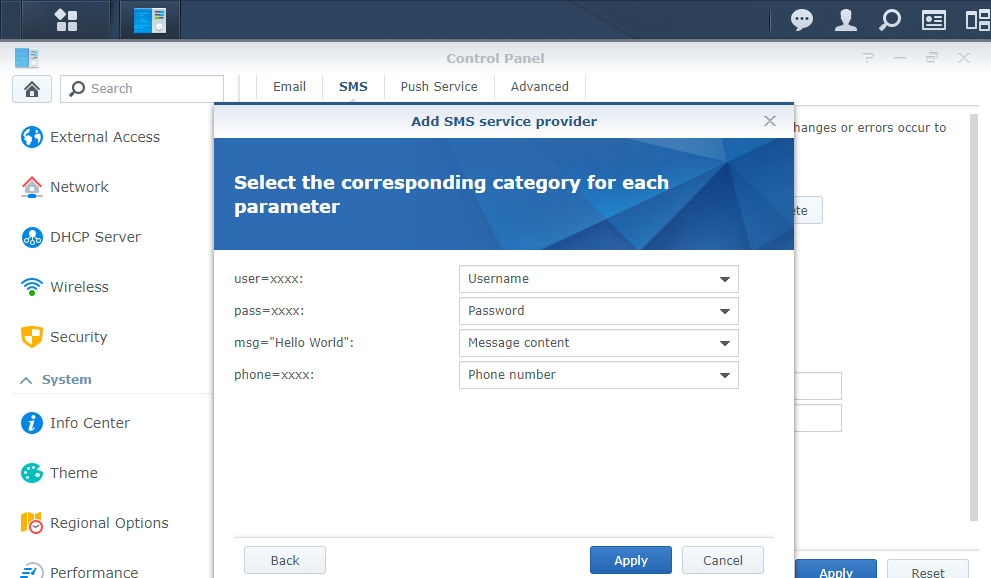Image resolution: width=991 pixels, height=578 pixels.
Task: Click the dialog's Cancel button
Action: click(723, 560)
